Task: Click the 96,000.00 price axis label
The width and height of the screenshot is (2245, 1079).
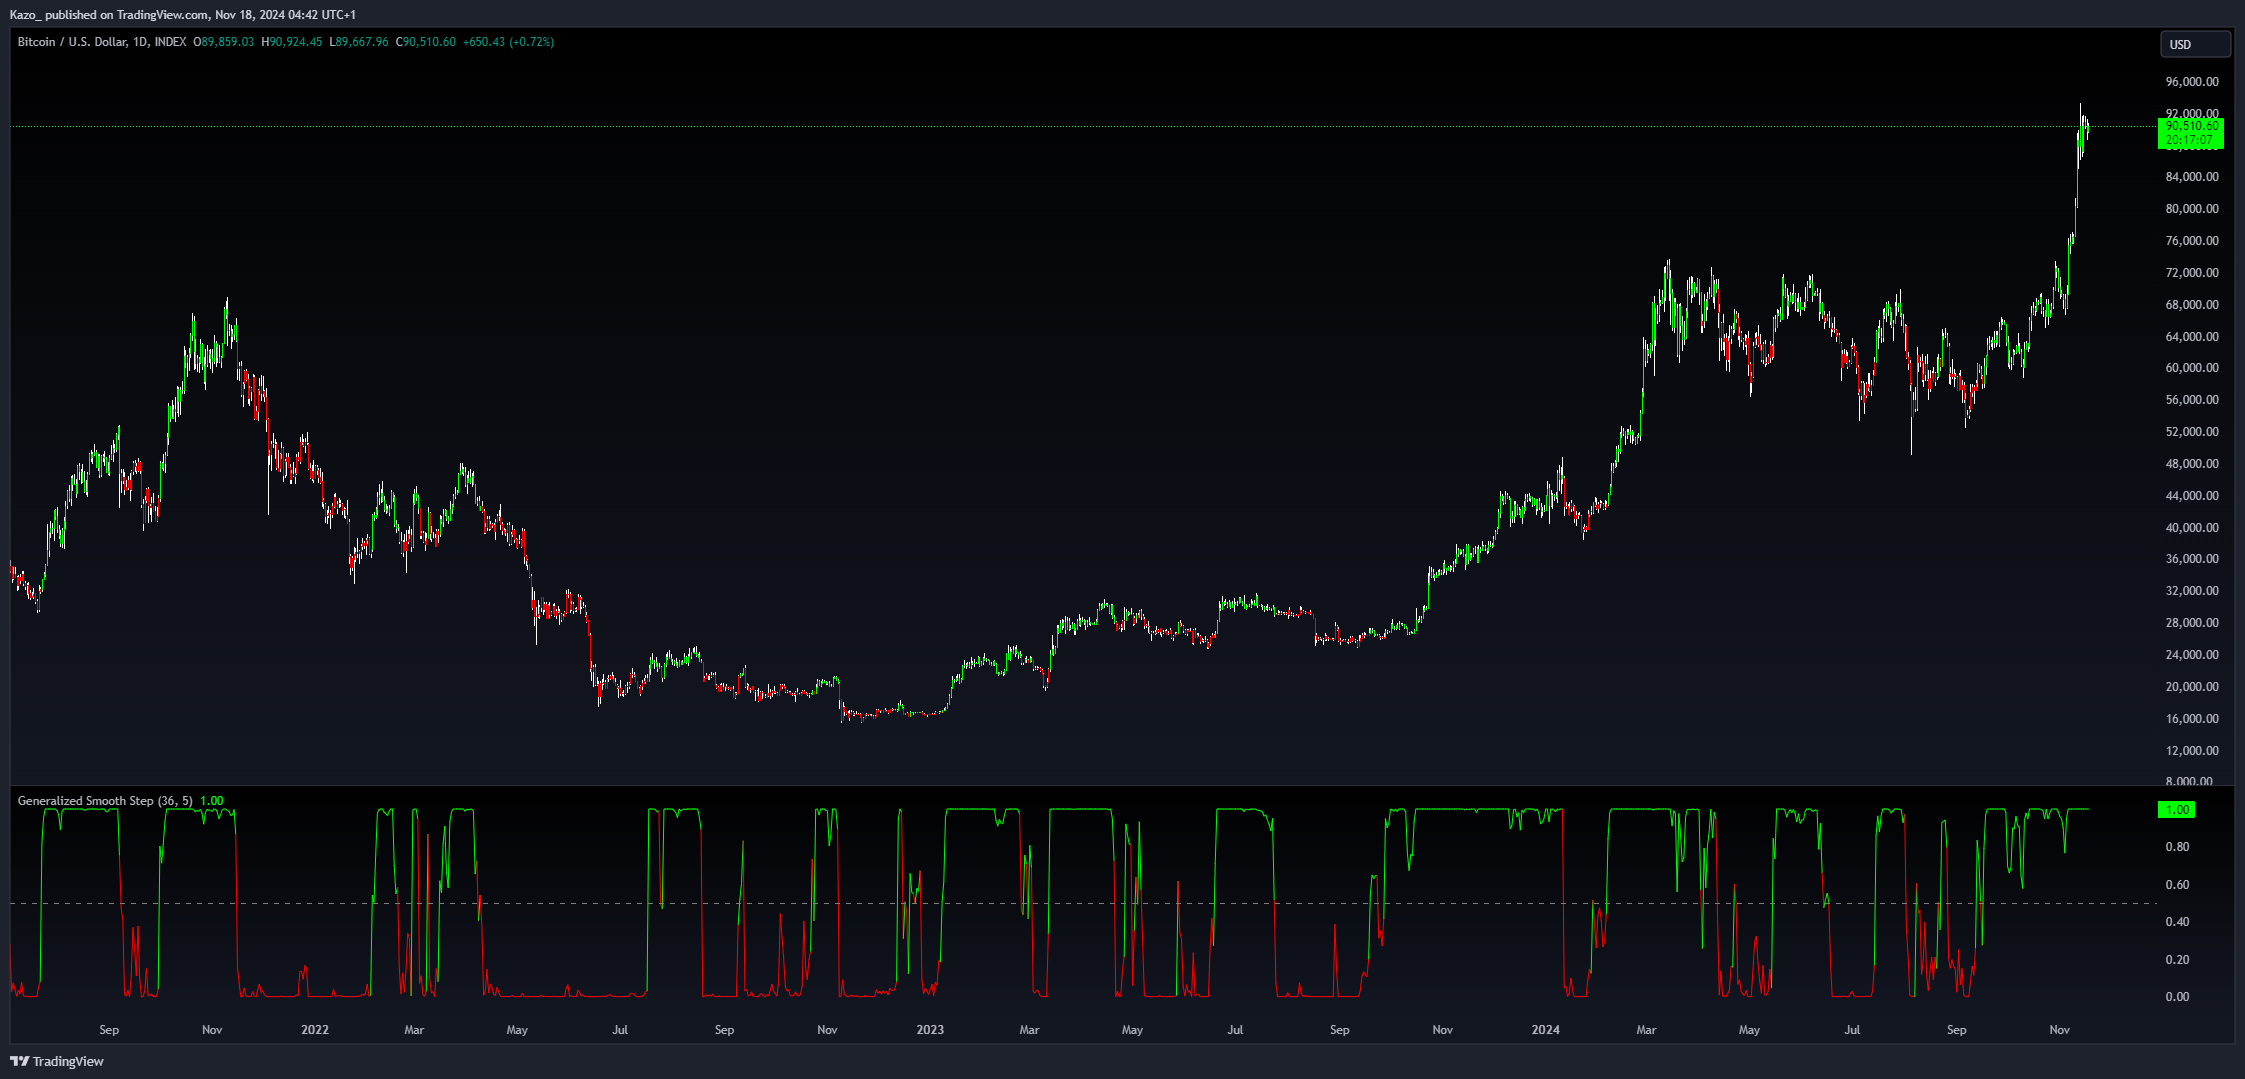Action: (x=2192, y=82)
